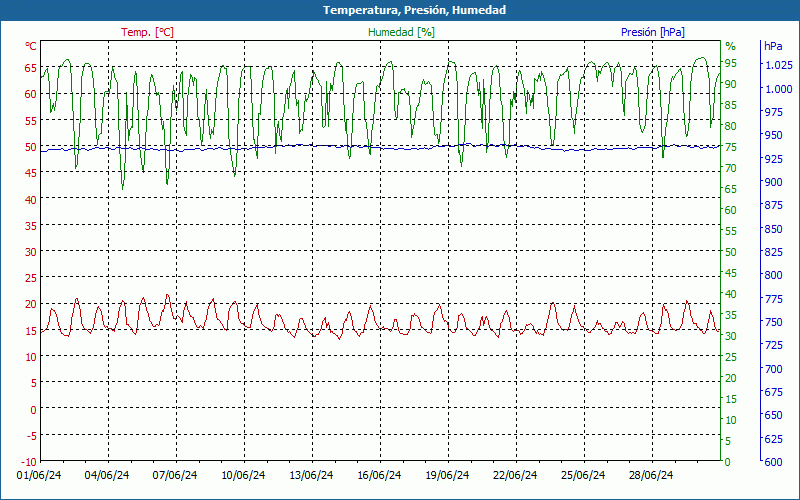Viewport: 800px width, 500px height.
Task: Click the '28/06/24' date label
Action: pos(652,476)
